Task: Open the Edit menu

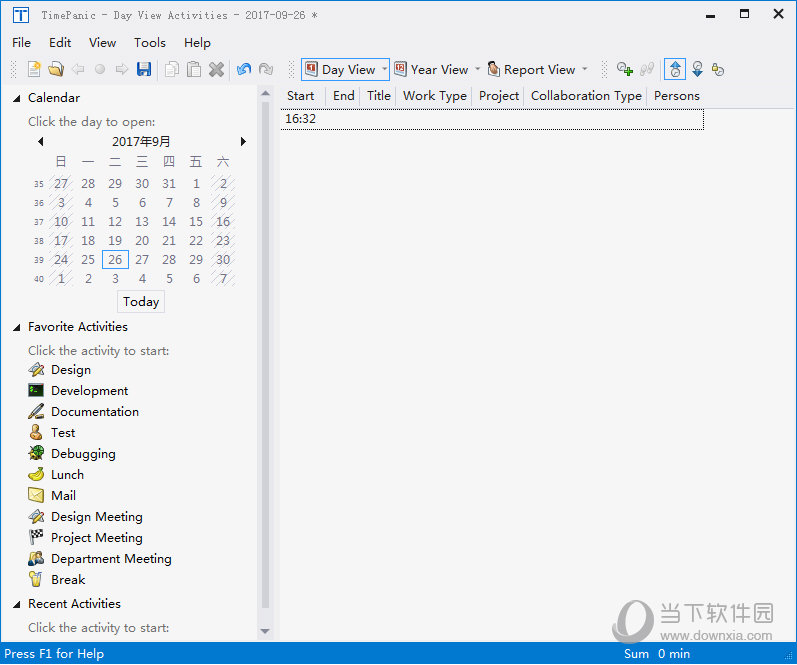Action: coord(60,43)
